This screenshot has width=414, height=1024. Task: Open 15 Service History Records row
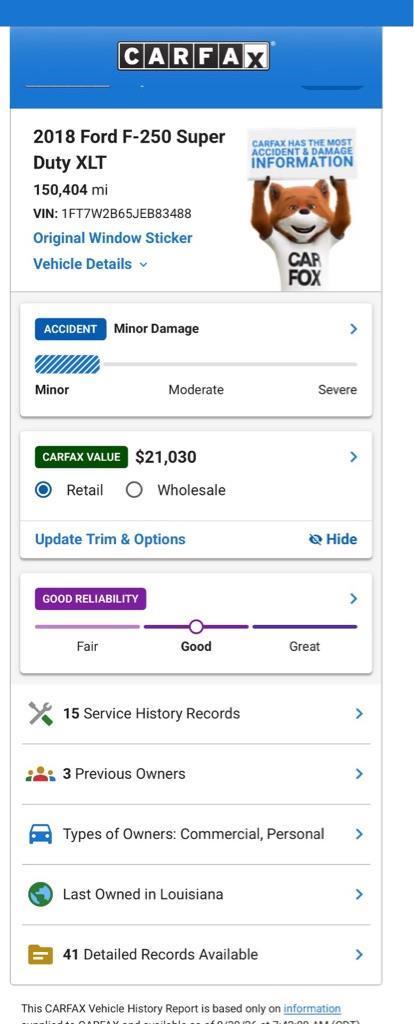[196, 714]
